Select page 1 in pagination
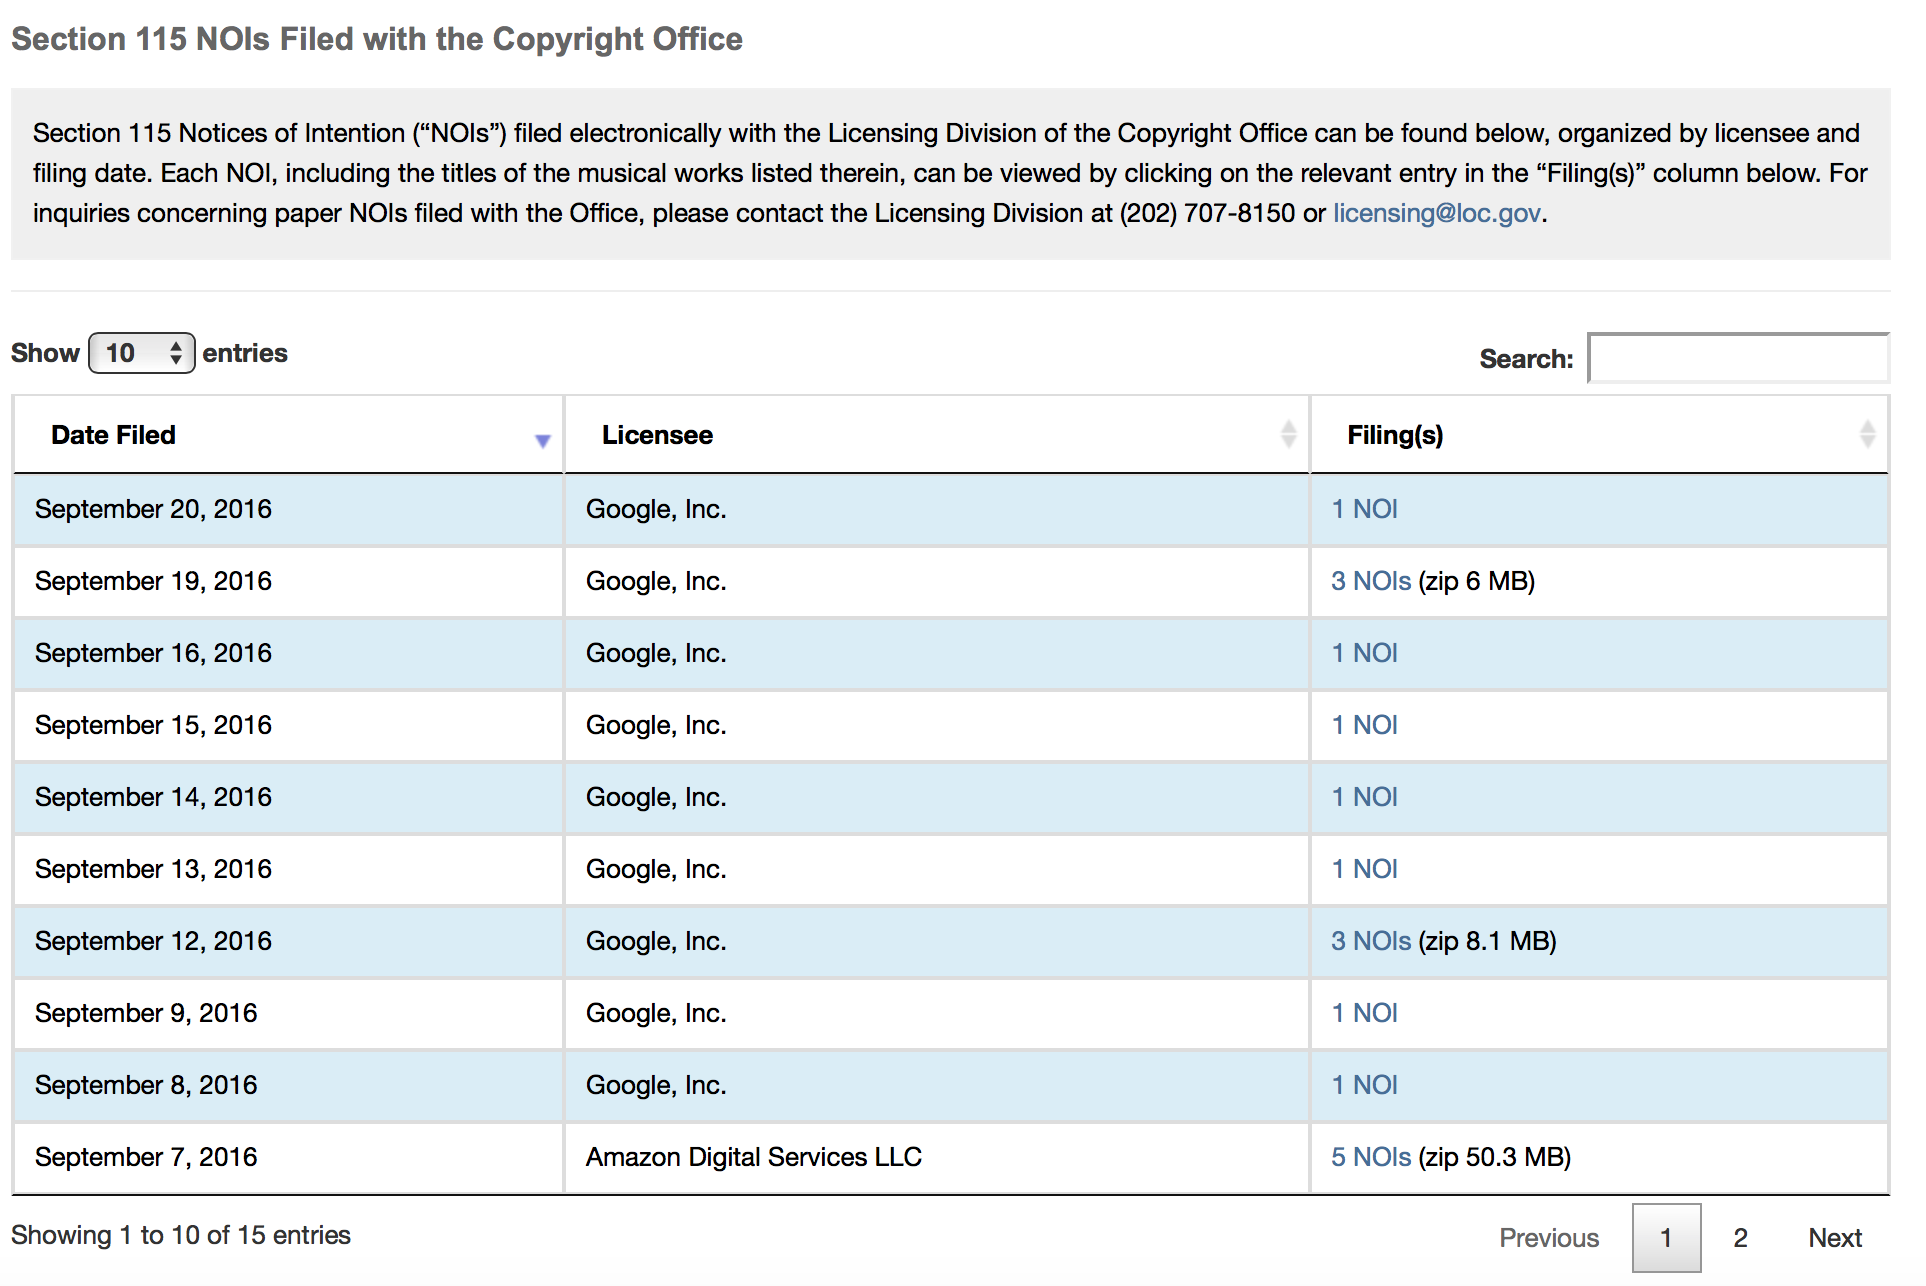 (1666, 1238)
